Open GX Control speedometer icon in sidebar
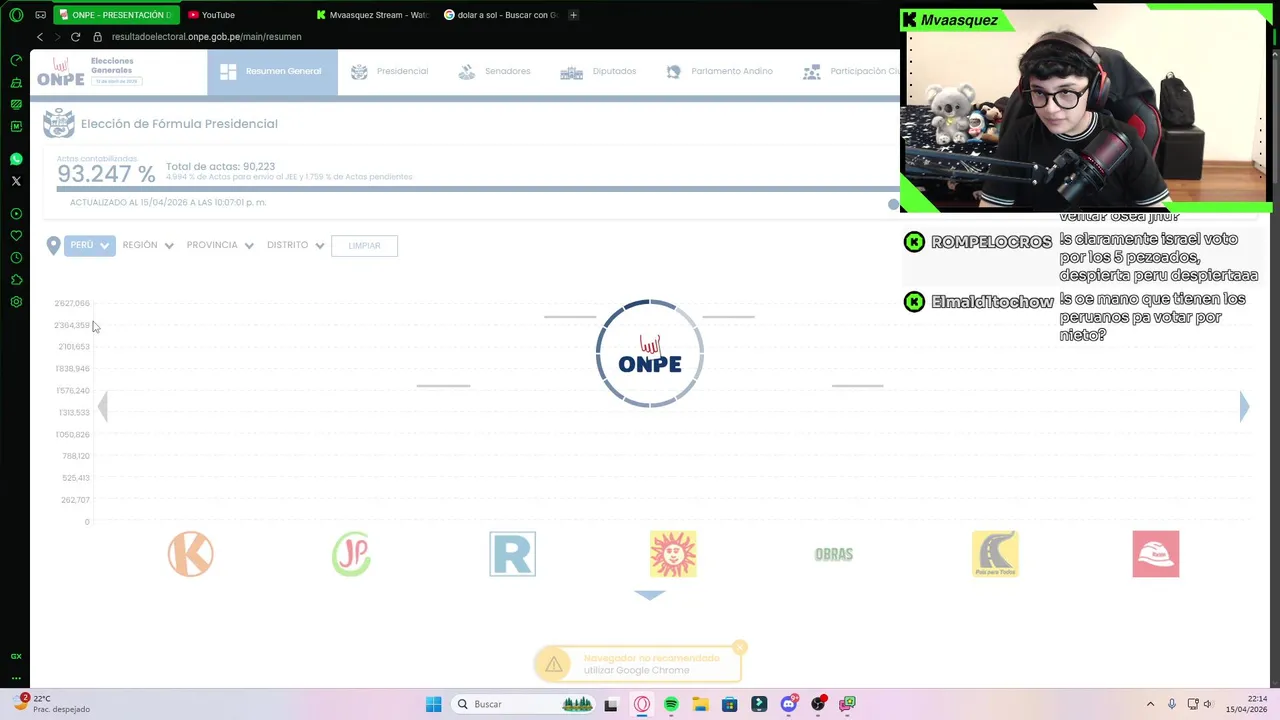Viewport: 1280px width, 720px height. tap(16, 60)
